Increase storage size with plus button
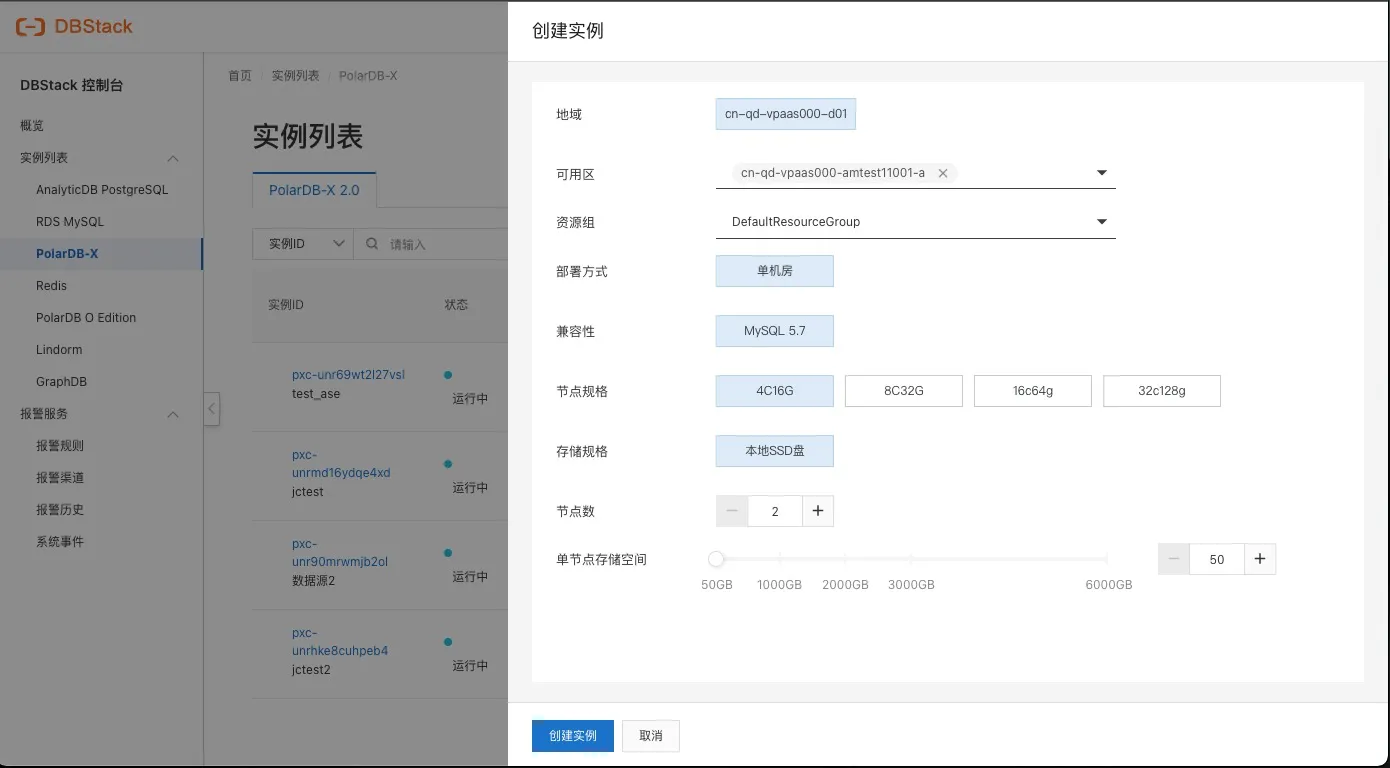1390x768 pixels. (x=1260, y=559)
